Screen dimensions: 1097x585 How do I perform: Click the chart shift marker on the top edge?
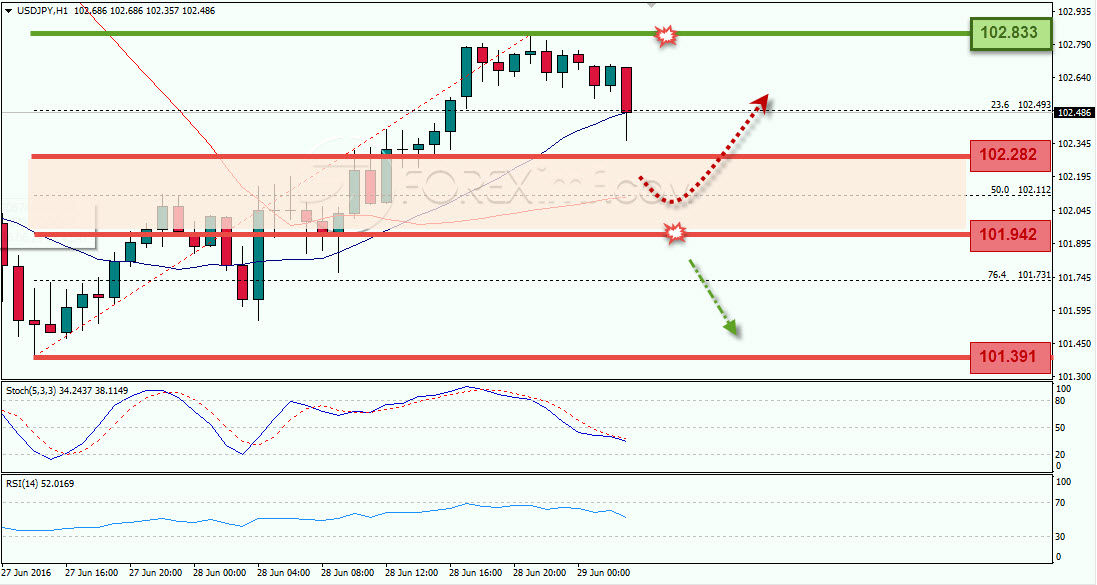point(651,4)
